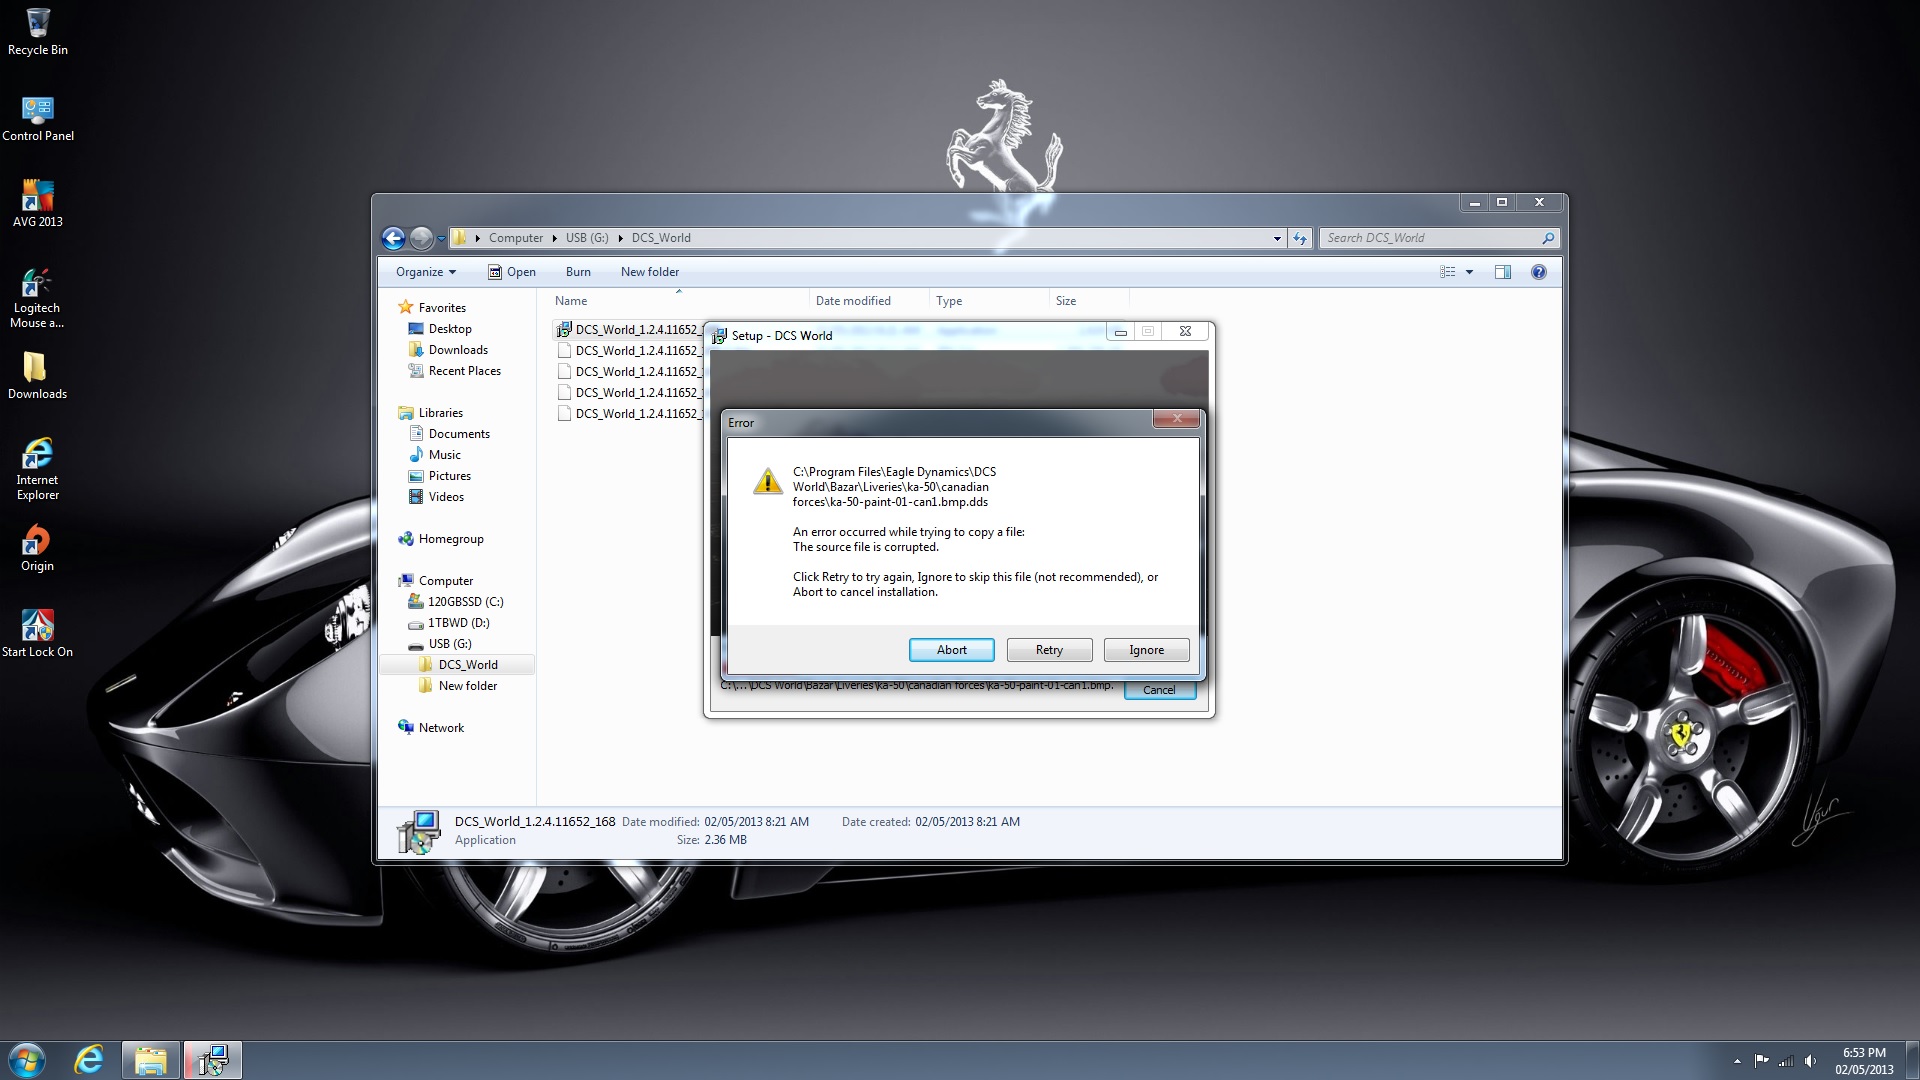Click Cancel in the DCS World Setup window
The image size is (1920, 1080).
(1159, 690)
